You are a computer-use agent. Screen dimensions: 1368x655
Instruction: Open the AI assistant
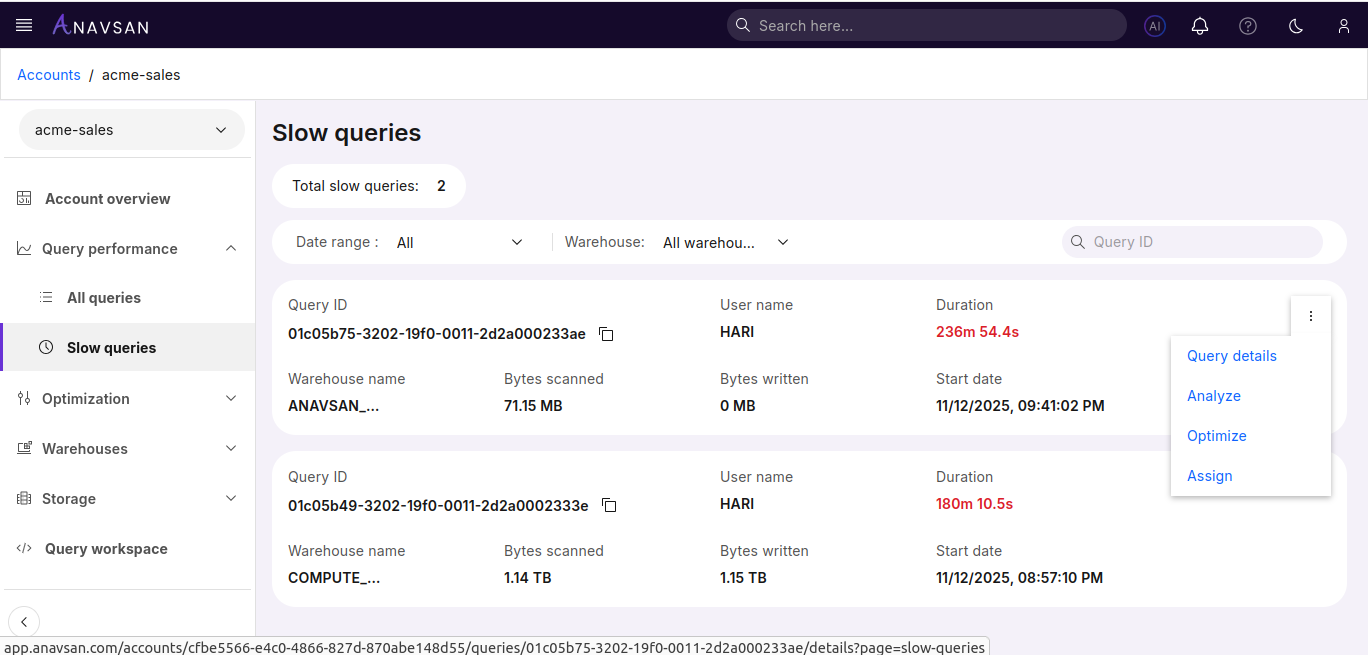(x=1155, y=25)
